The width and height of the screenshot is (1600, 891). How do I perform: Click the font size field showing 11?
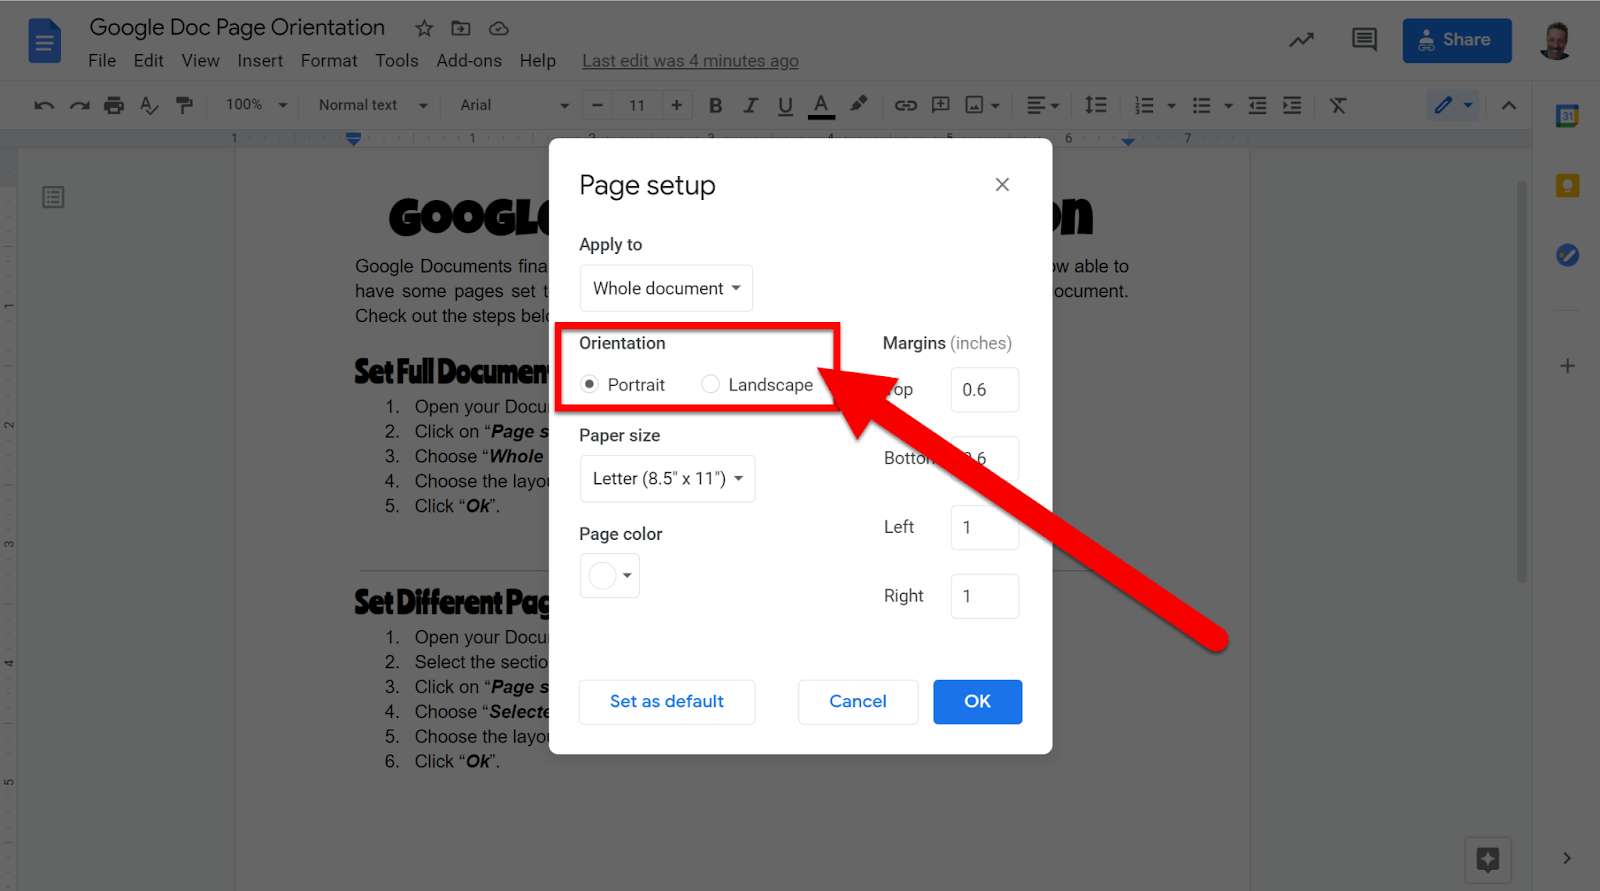click(x=637, y=105)
